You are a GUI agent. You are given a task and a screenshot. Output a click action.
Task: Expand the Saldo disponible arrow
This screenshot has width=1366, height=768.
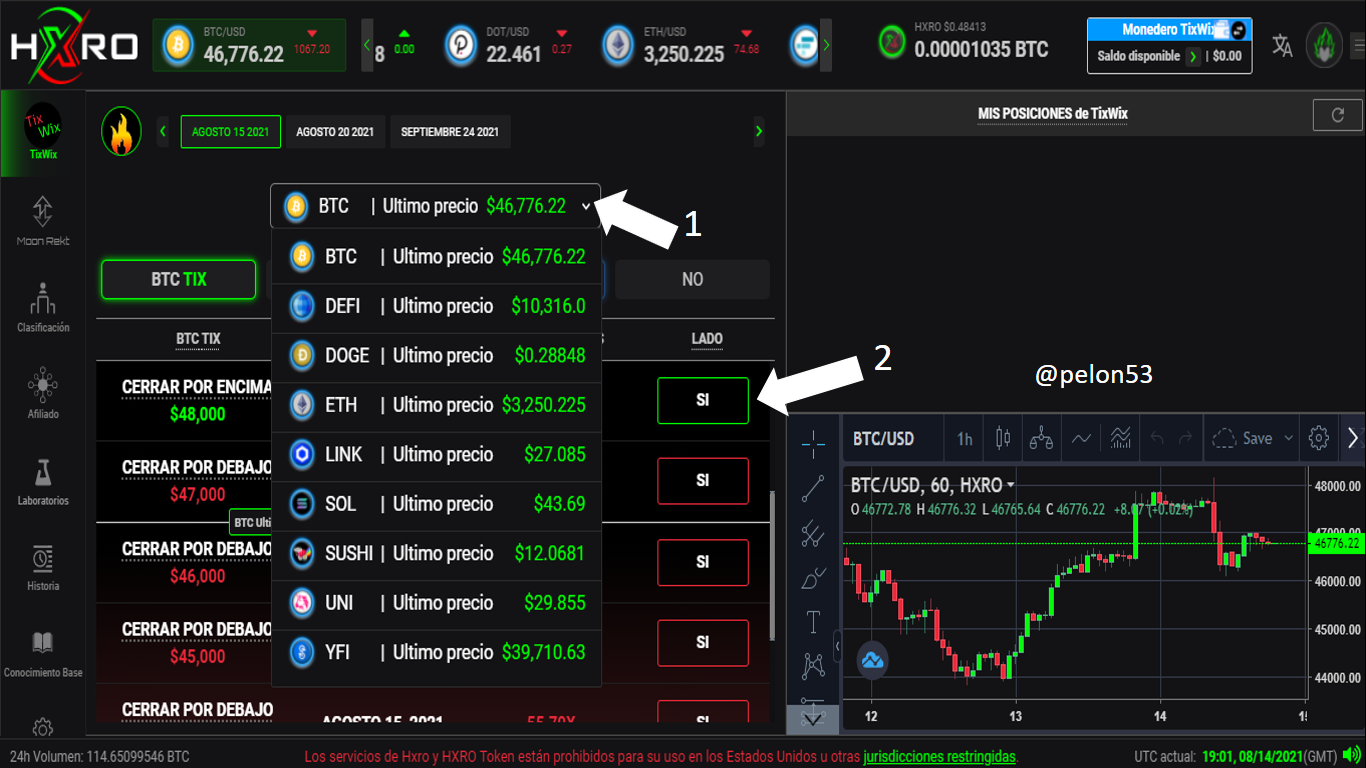tap(1193, 57)
